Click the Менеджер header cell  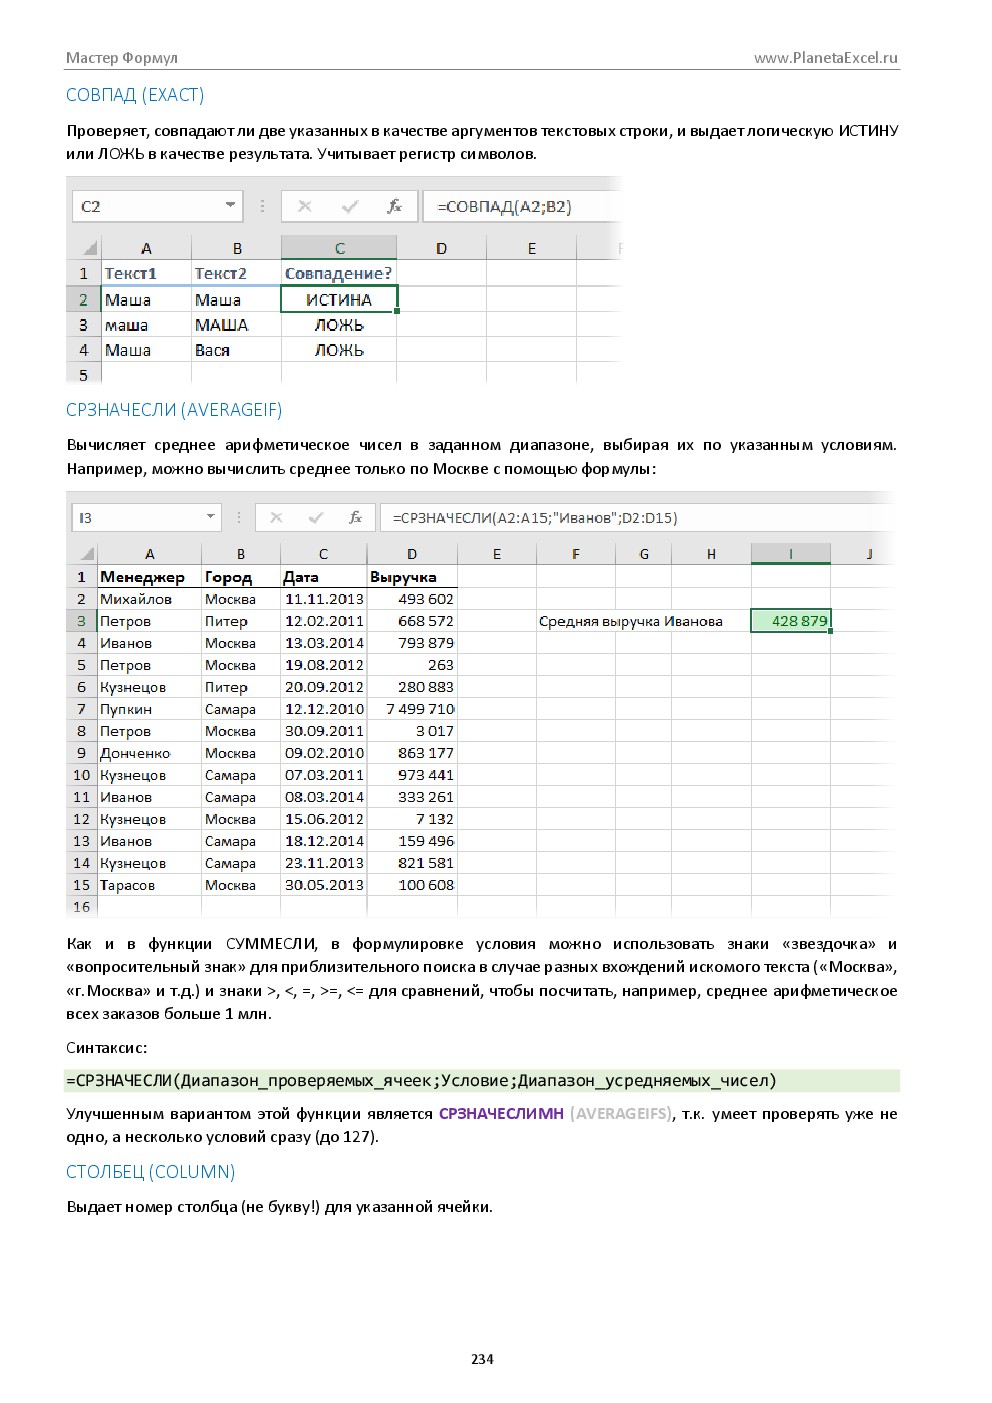[149, 577]
